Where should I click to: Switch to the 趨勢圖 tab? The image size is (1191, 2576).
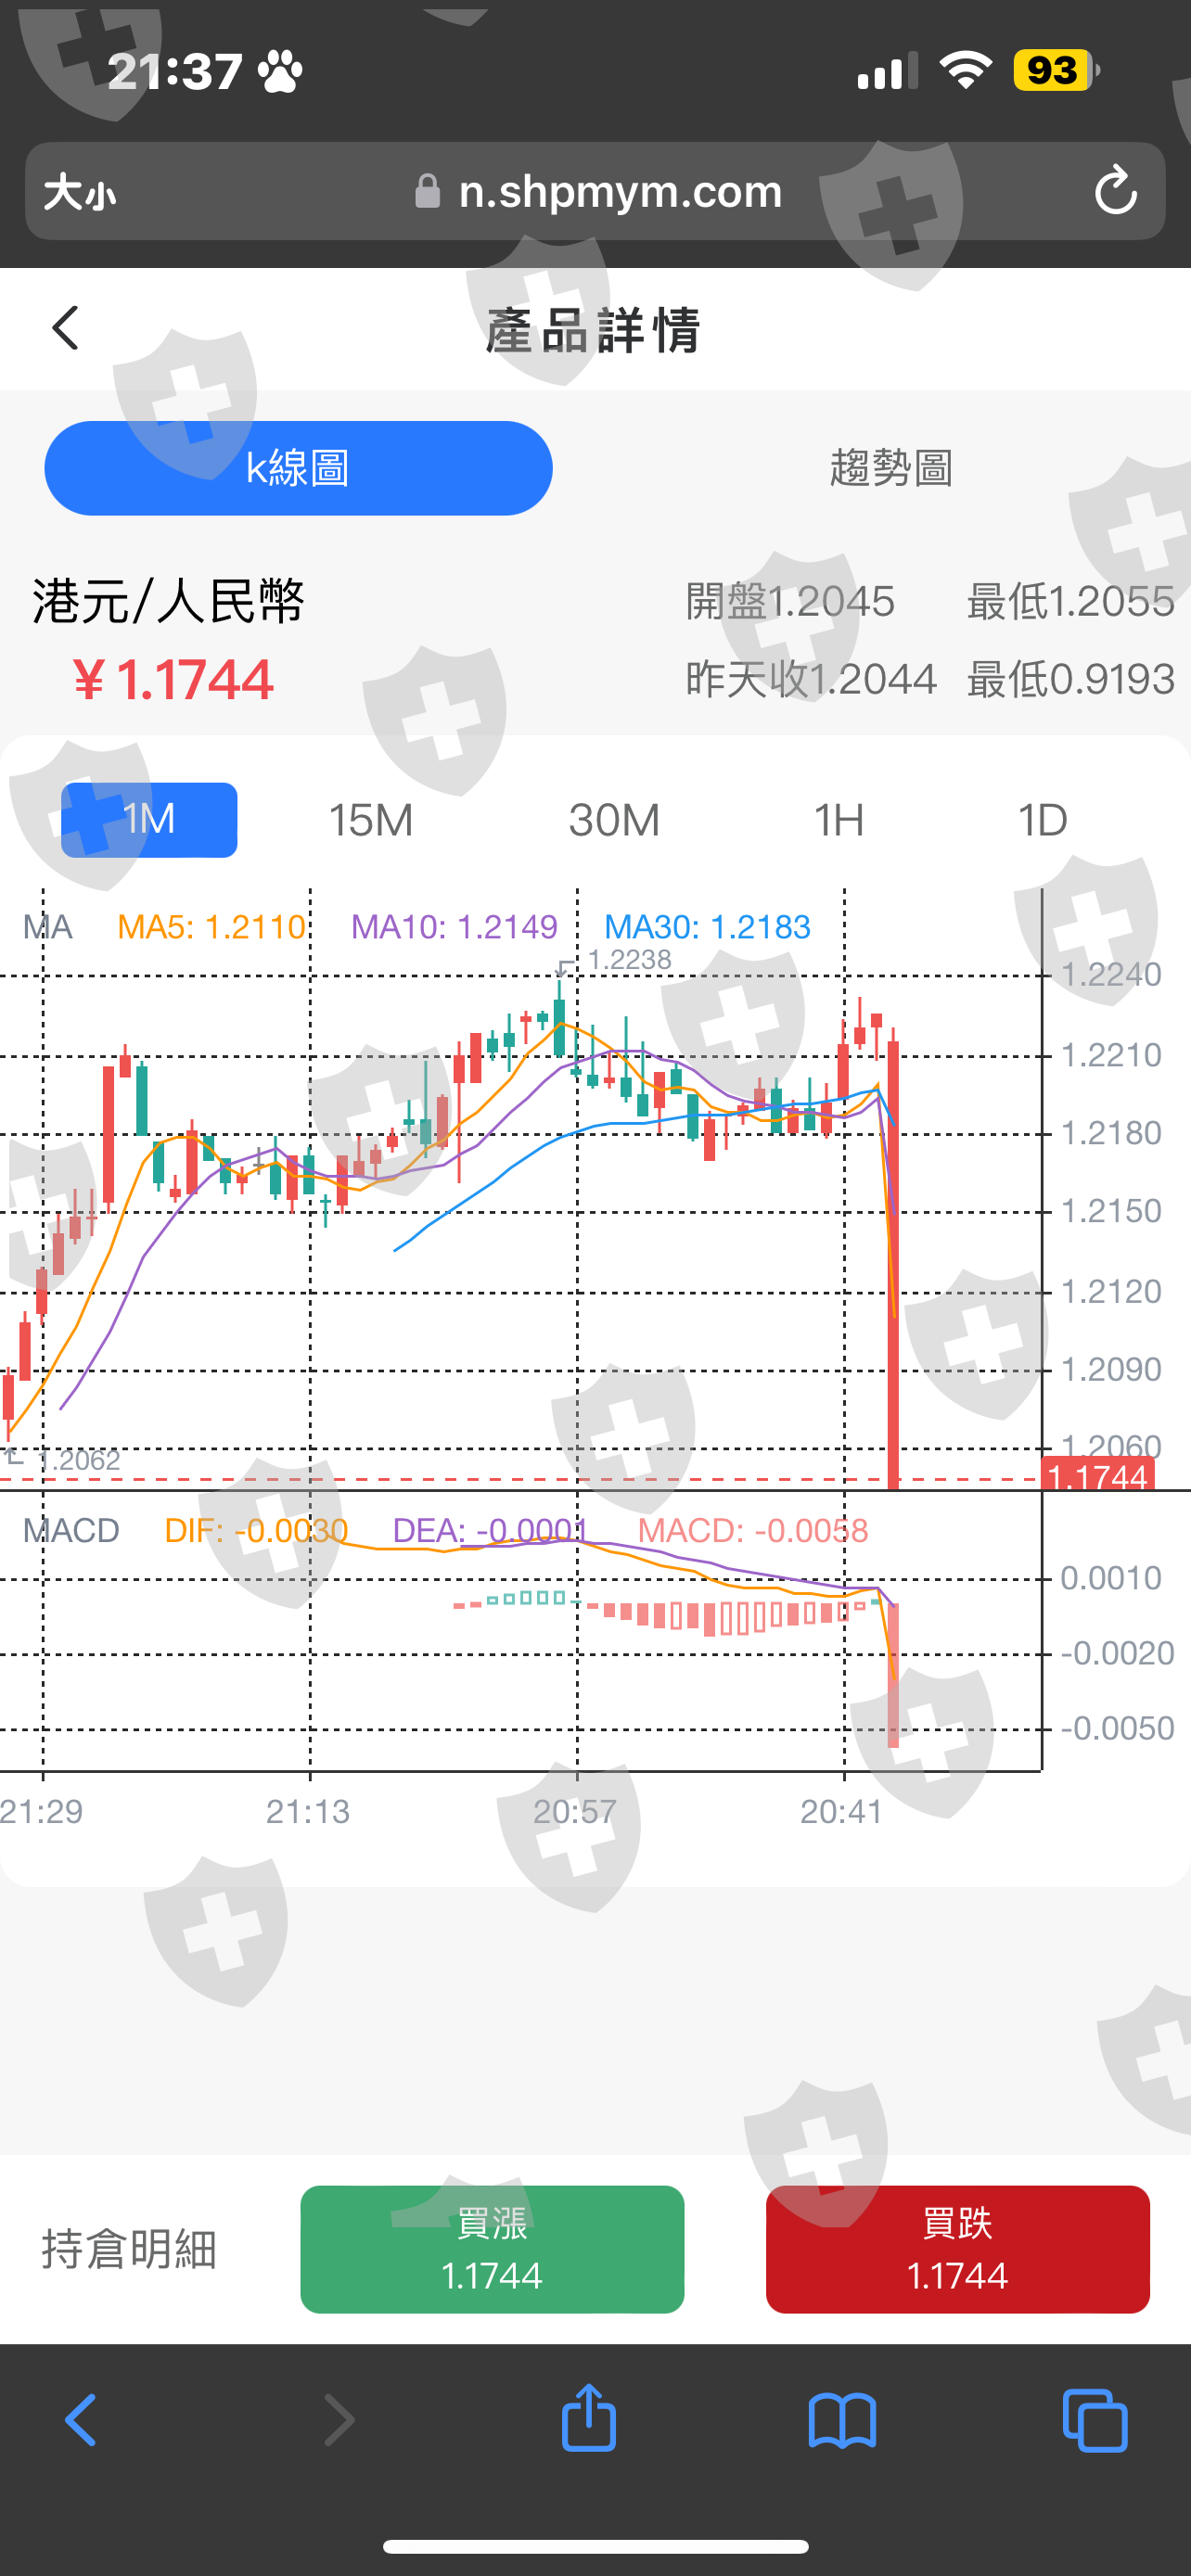click(x=891, y=468)
